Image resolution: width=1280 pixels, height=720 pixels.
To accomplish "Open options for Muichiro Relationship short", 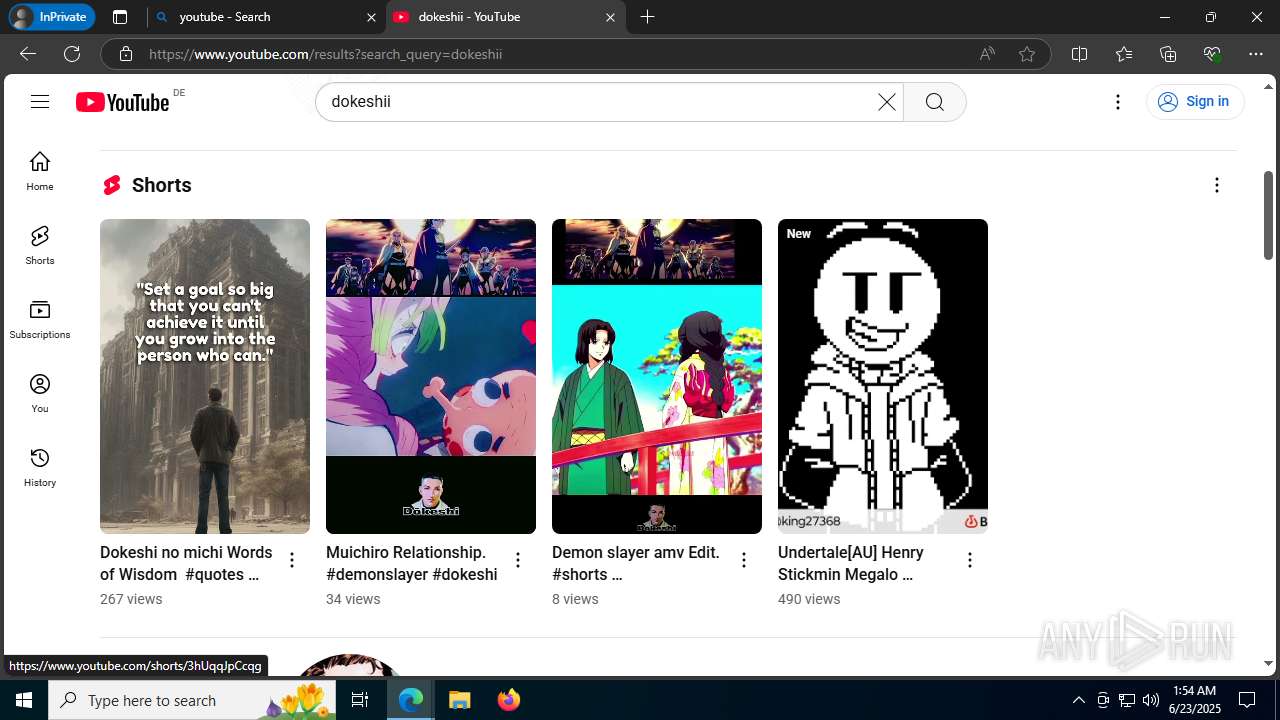I will [518, 560].
